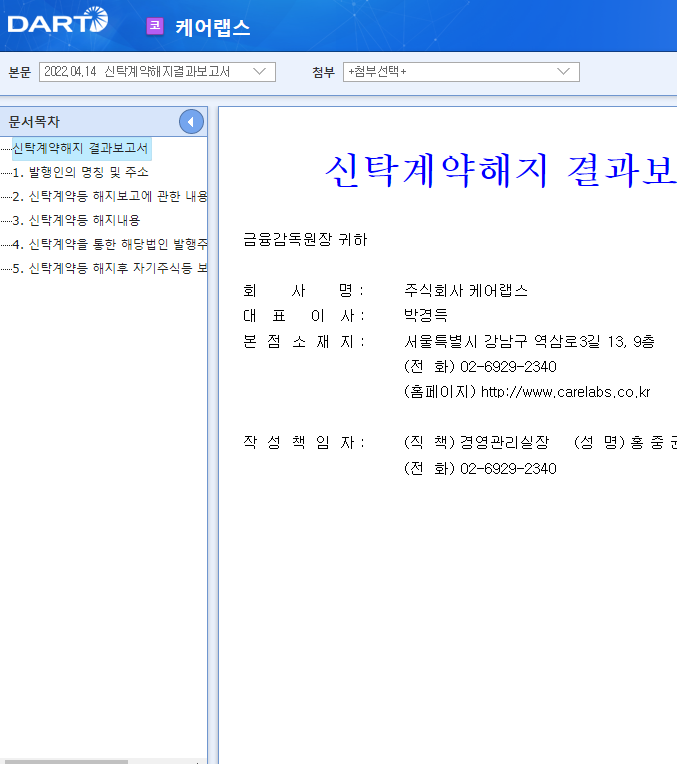
Task: Click the horizontal scrollbar in contents panel
Action: [66, 762]
